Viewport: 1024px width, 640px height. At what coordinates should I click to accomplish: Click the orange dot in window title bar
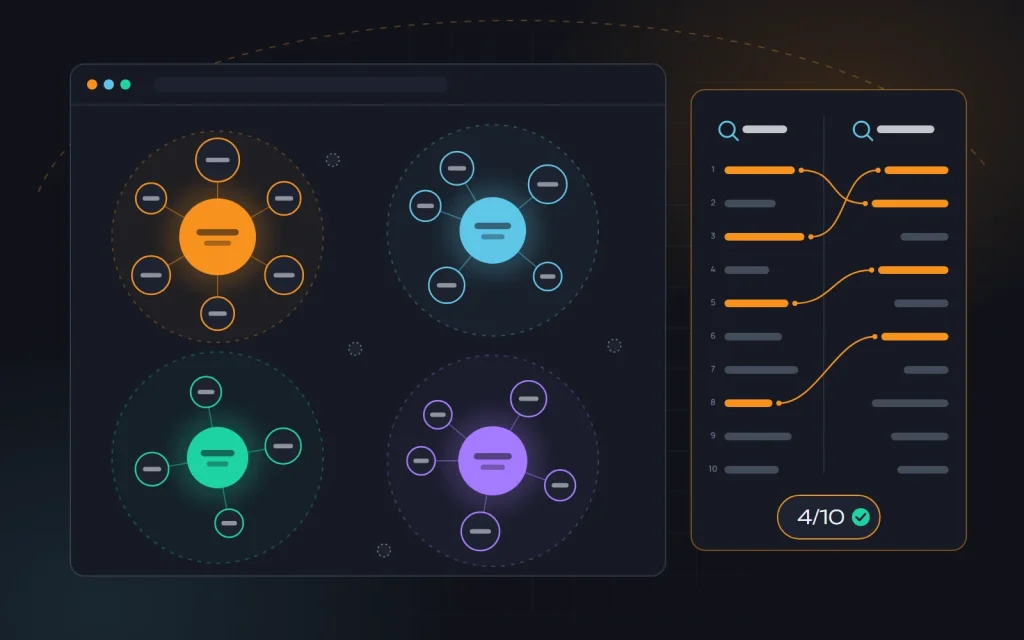tap(92, 84)
